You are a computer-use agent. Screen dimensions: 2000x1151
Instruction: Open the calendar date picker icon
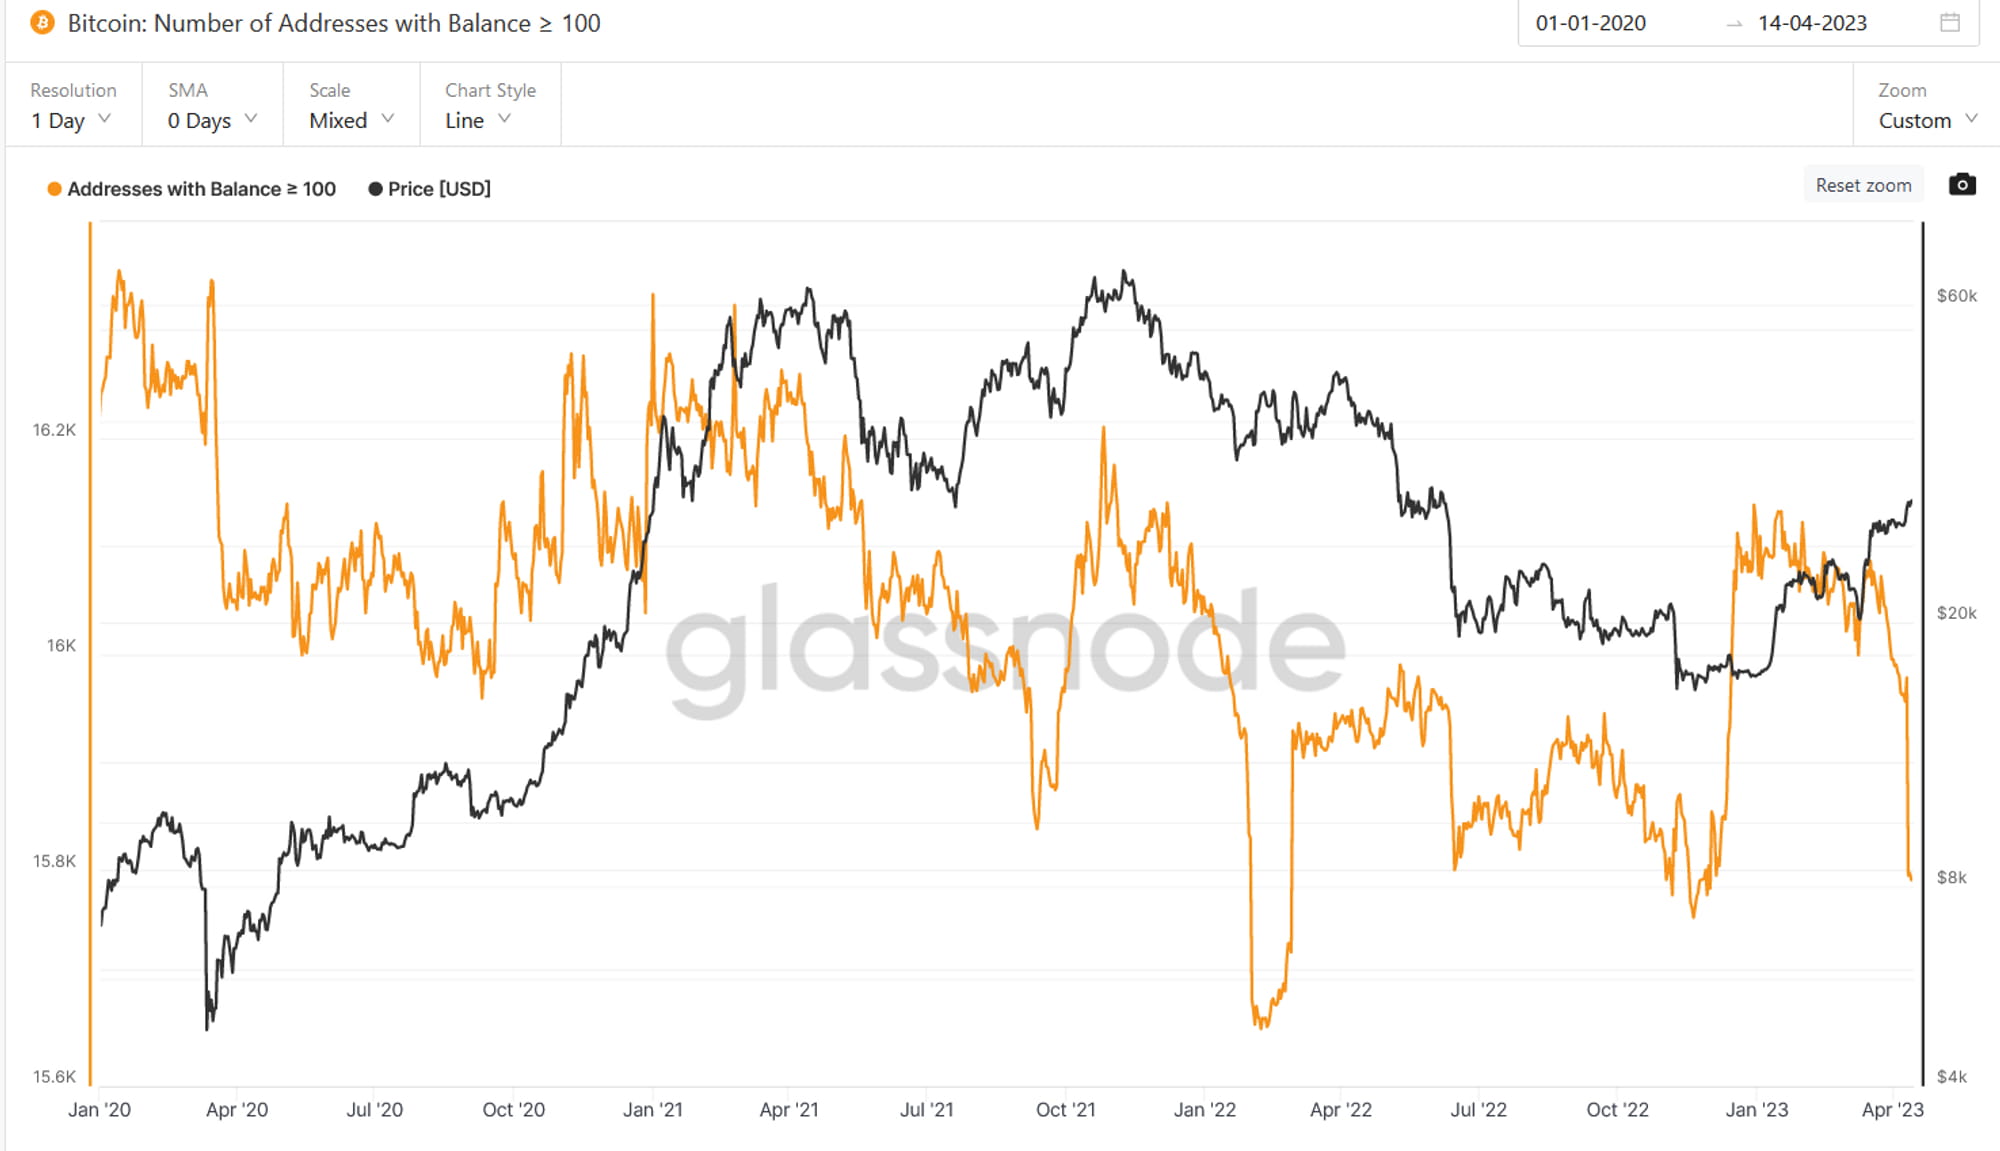pyautogui.click(x=1949, y=23)
